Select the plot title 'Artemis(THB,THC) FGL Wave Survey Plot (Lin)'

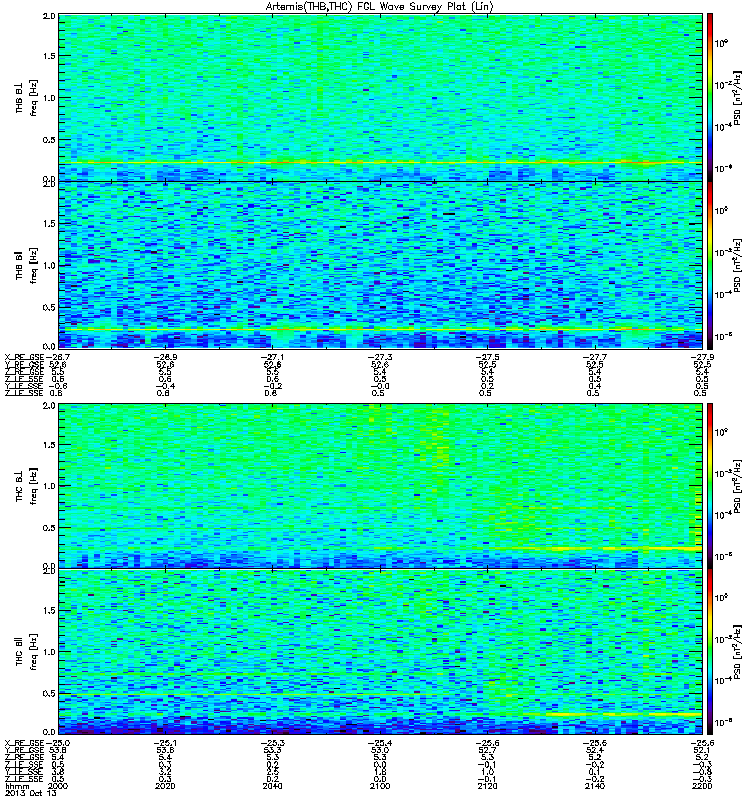pos(379,7)
